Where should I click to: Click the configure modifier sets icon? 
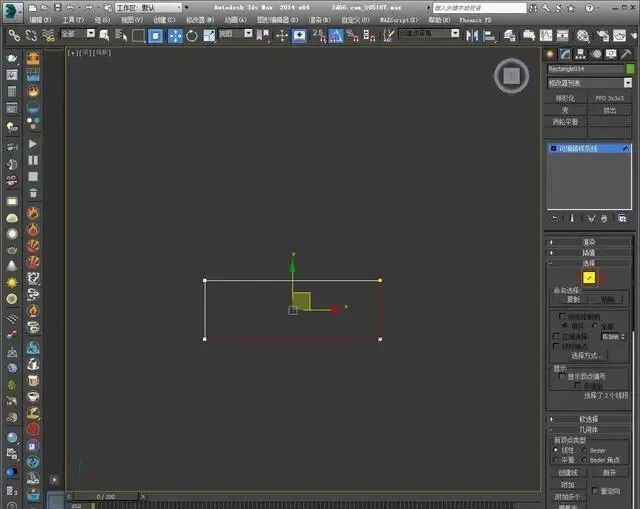click(622, 219)
